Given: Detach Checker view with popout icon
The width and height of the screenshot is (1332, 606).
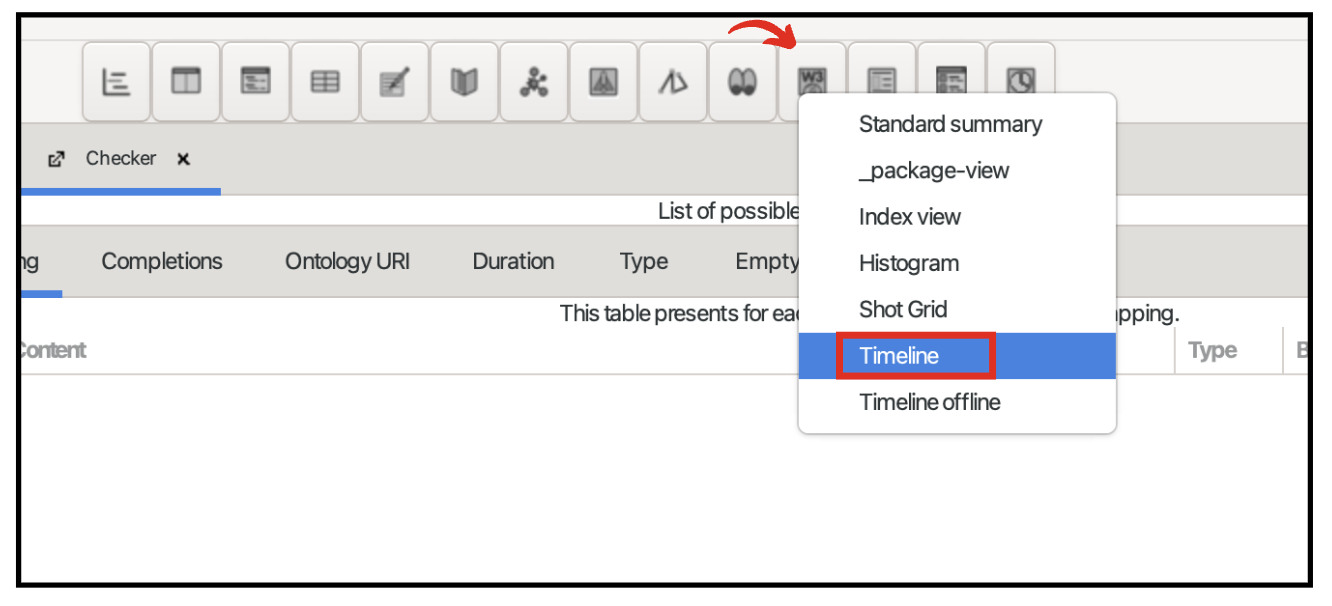Looking at the screenshot, I should click(x=57, y=159).
